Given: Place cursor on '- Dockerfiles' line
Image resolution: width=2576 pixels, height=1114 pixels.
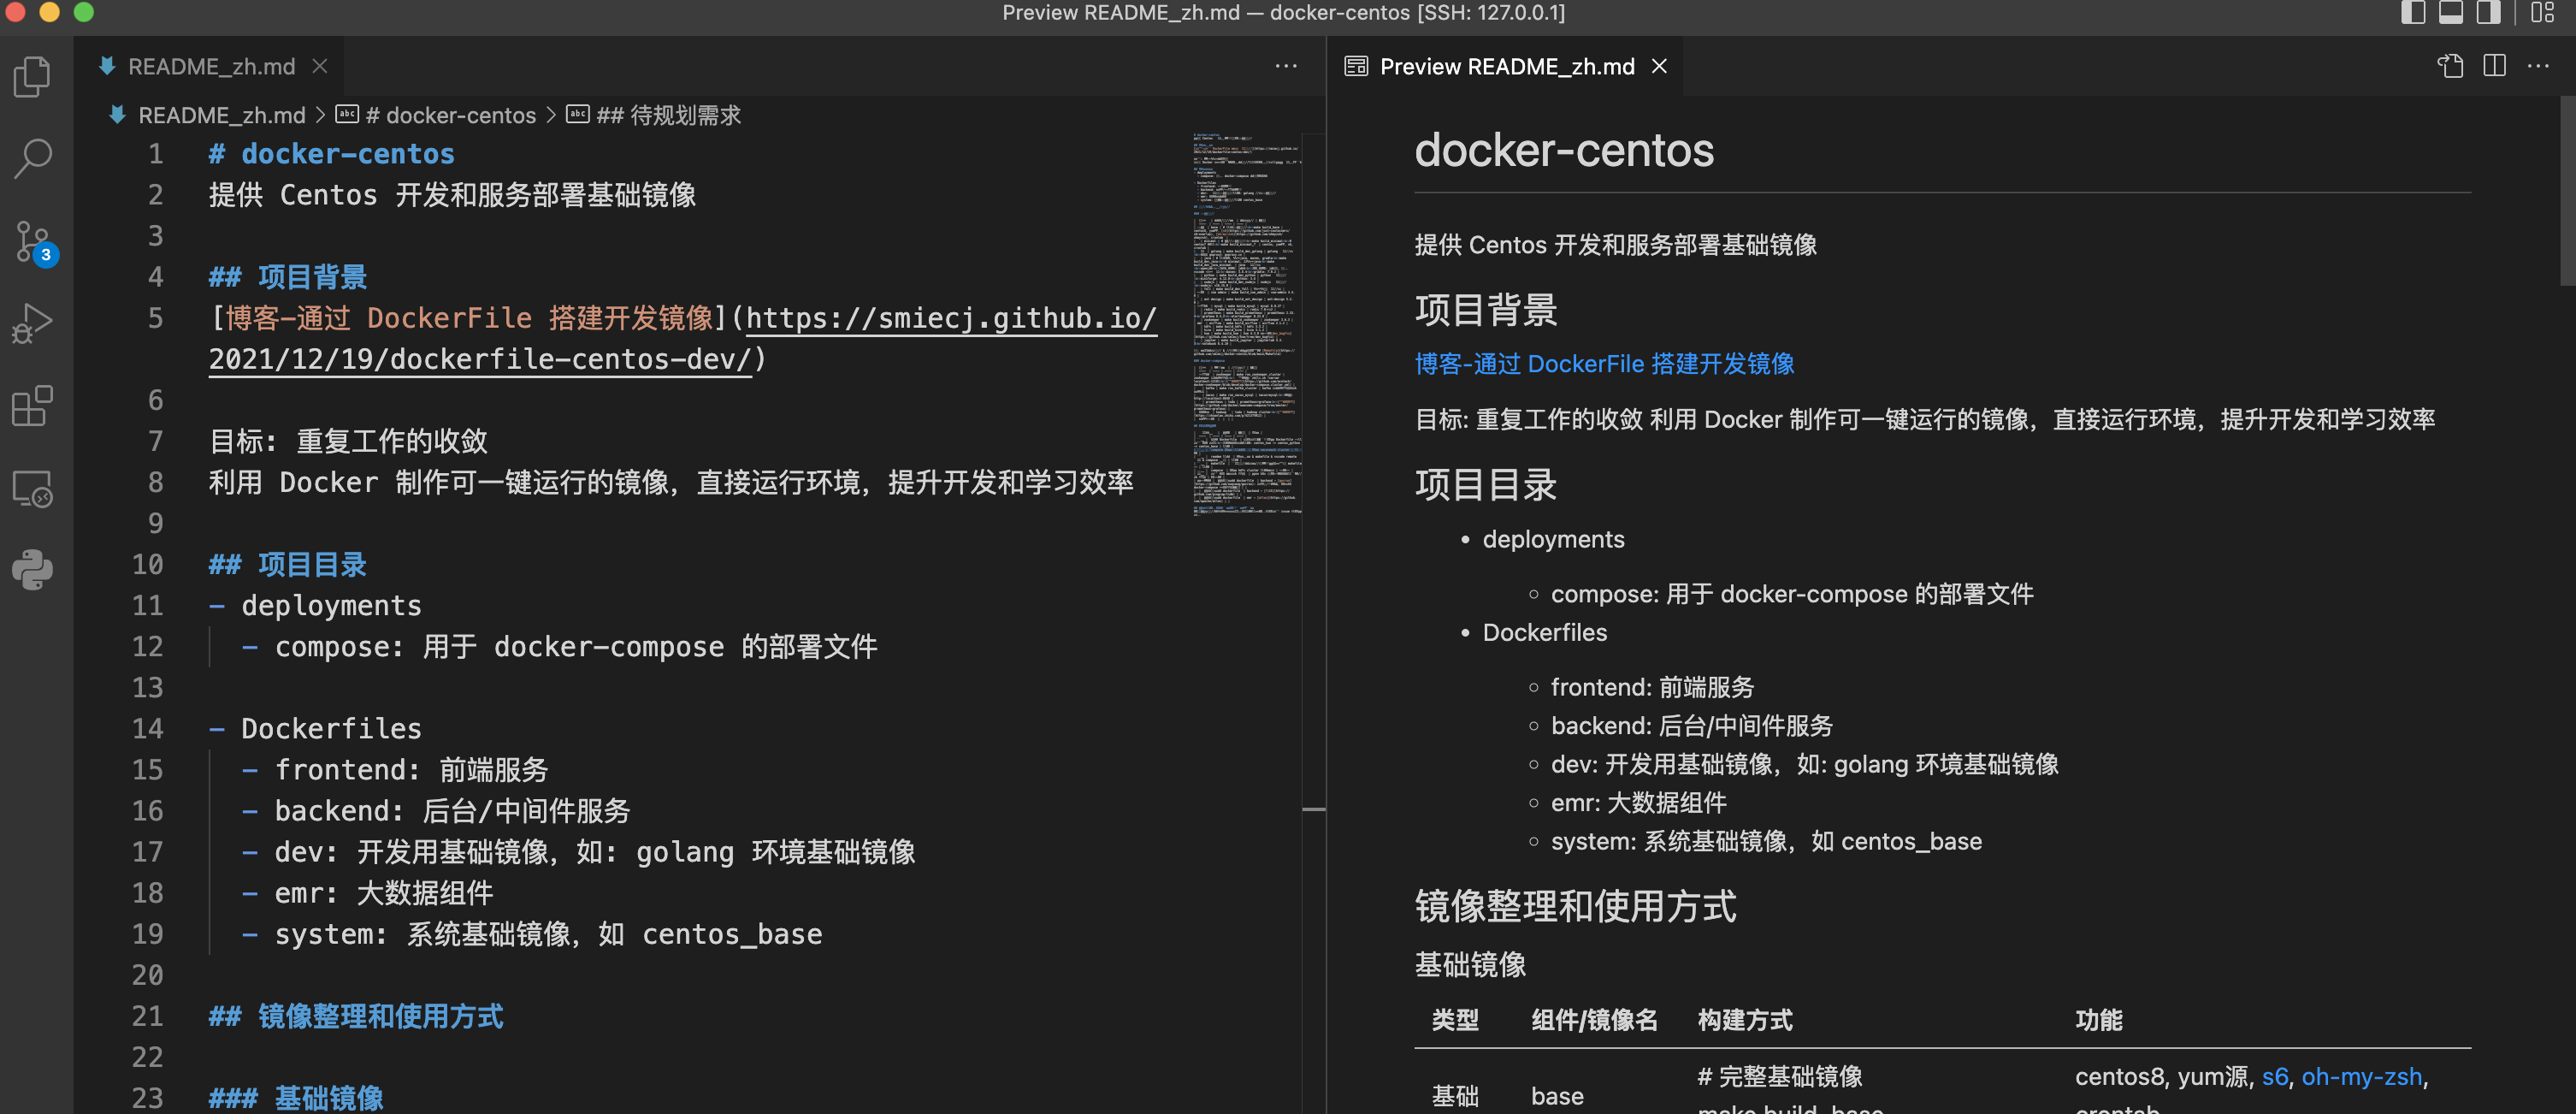Looking at the screenshot, I should tap(315, 728).
